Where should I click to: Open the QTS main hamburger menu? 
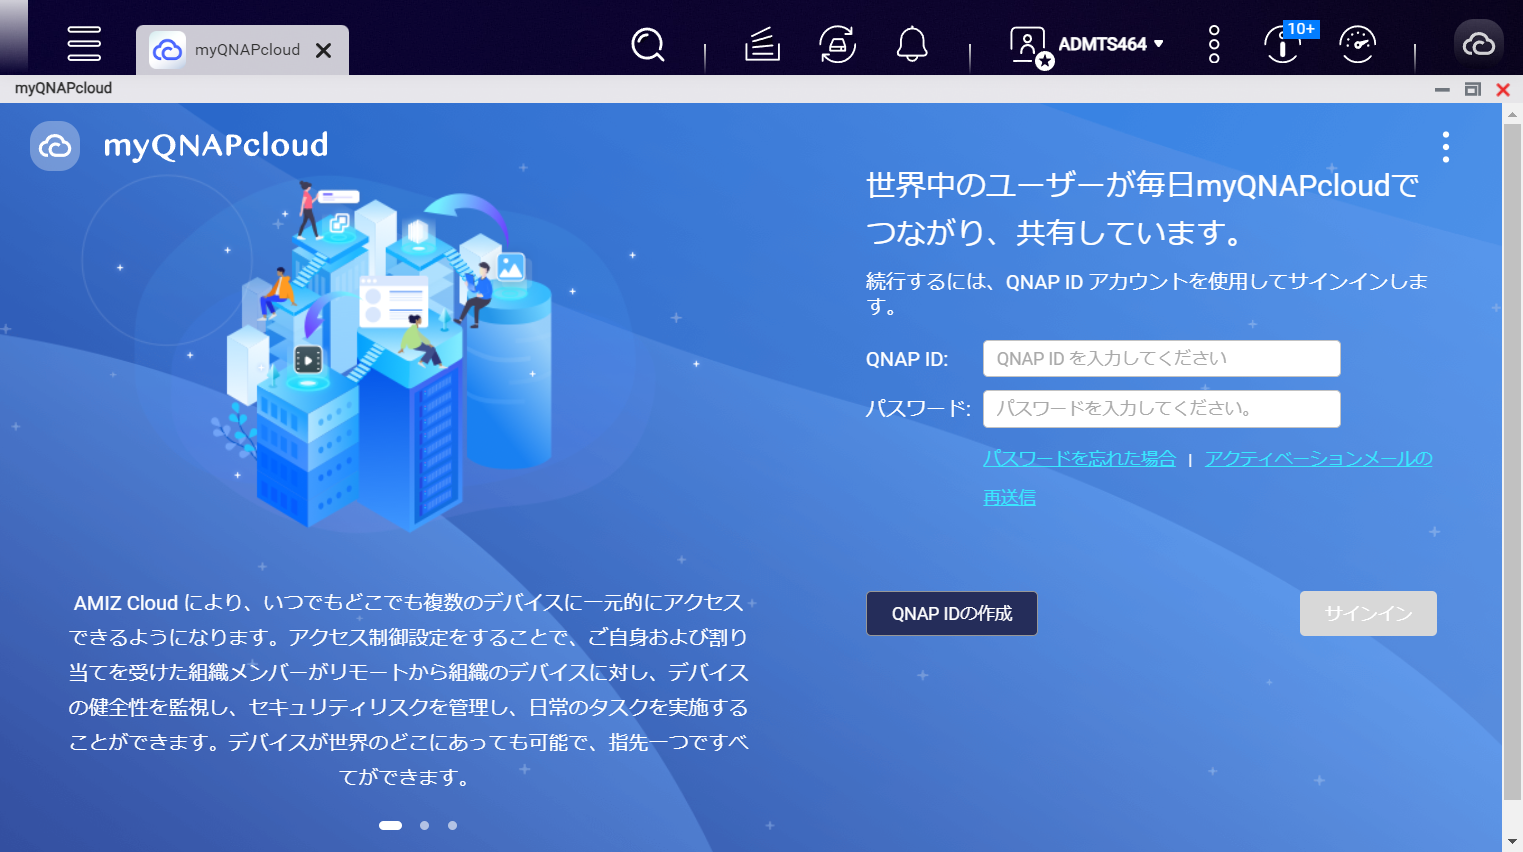84,44
